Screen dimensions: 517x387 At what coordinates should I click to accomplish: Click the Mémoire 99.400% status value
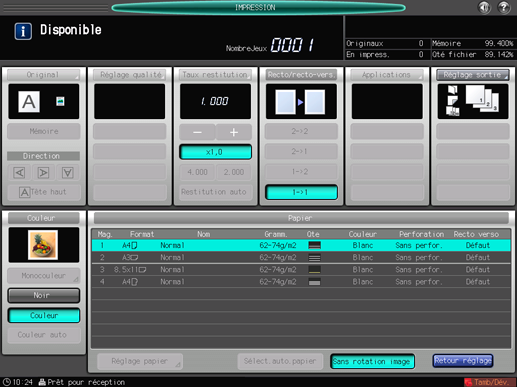point(499,43)
